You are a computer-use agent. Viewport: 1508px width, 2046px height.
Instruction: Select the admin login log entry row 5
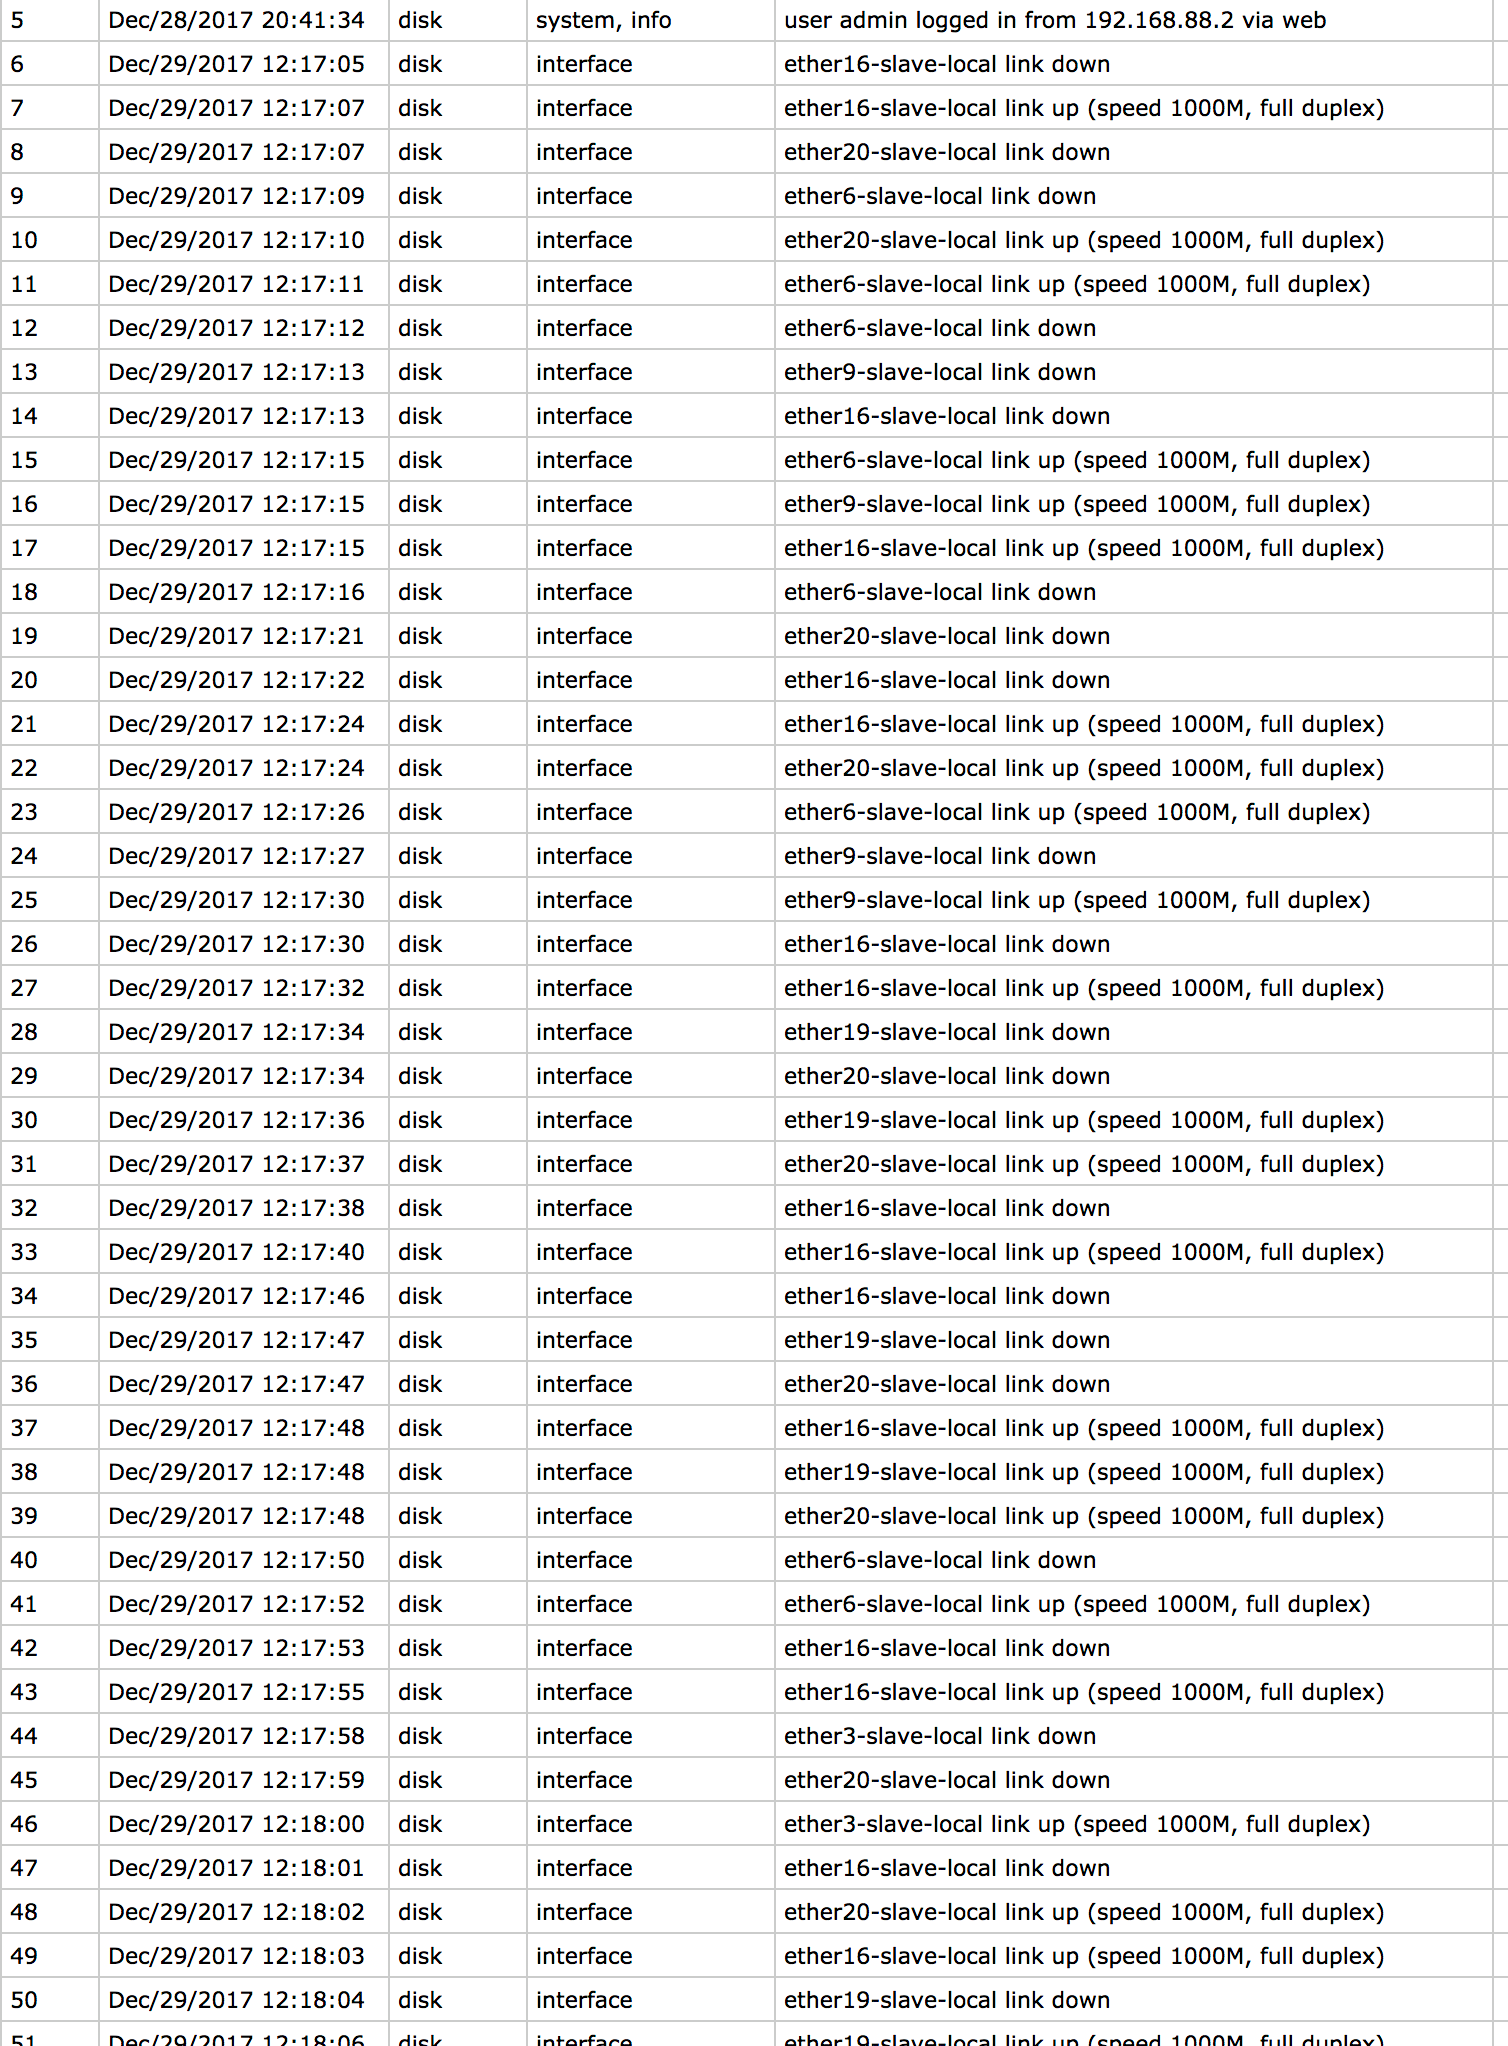tap(754, 20)
